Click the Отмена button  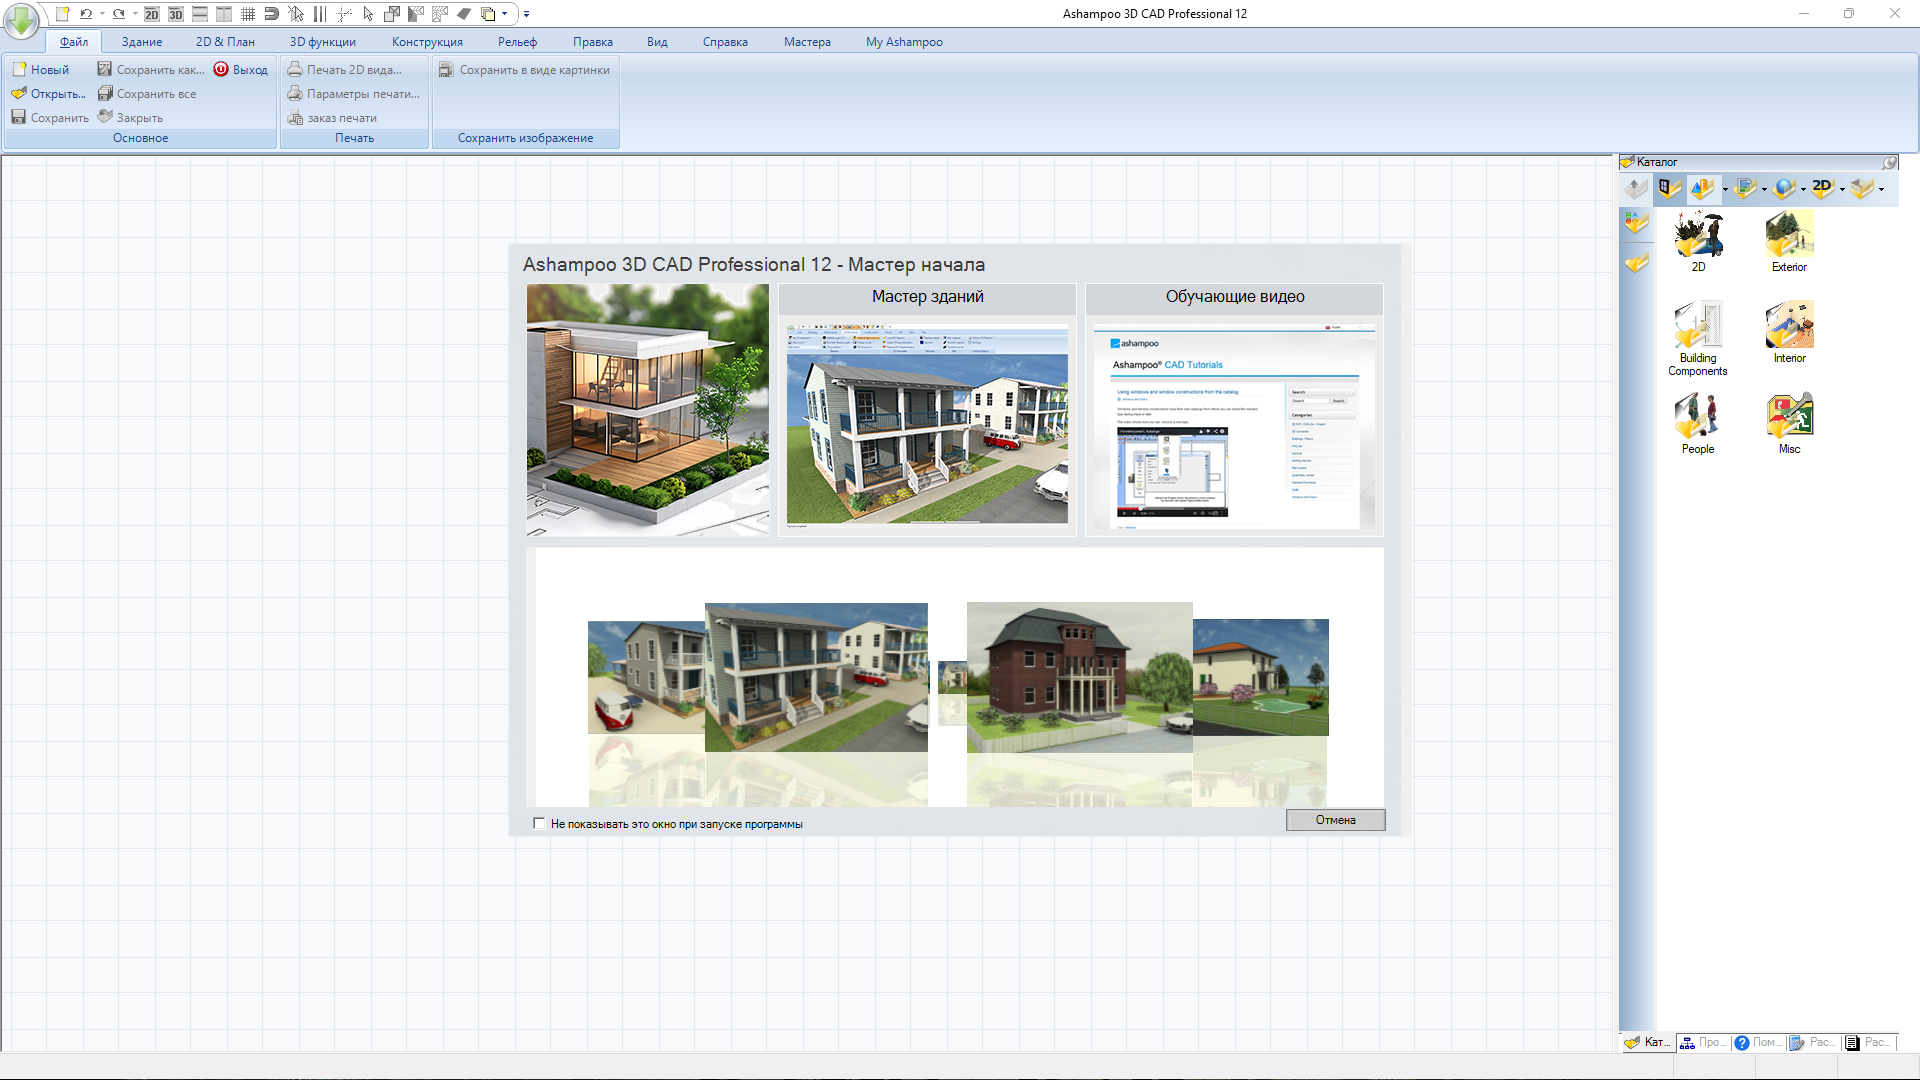(1335, 820)
